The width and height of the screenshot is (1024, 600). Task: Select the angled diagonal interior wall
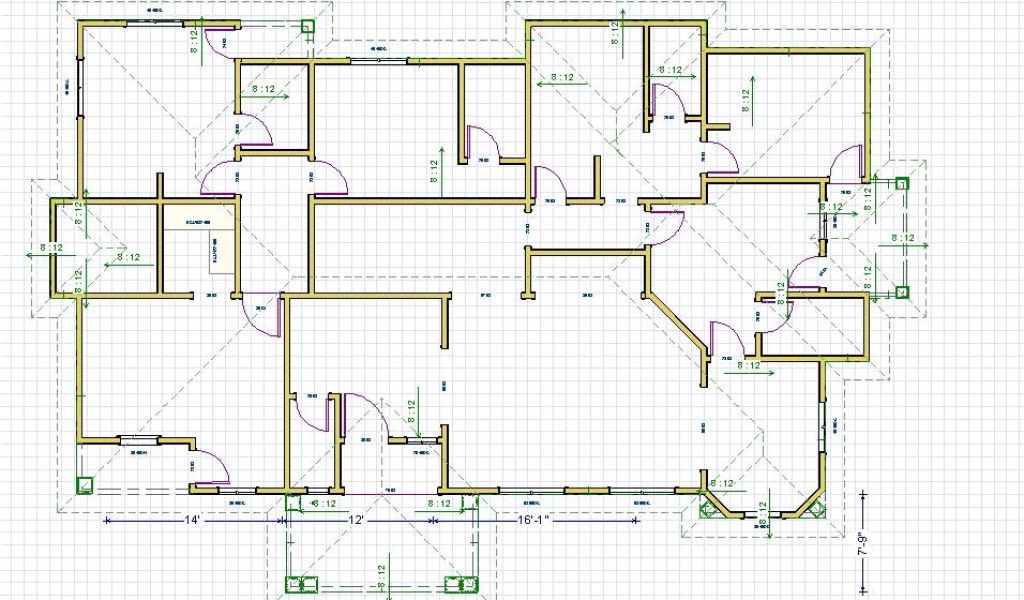pyautogui.click(x=678, y=320)
